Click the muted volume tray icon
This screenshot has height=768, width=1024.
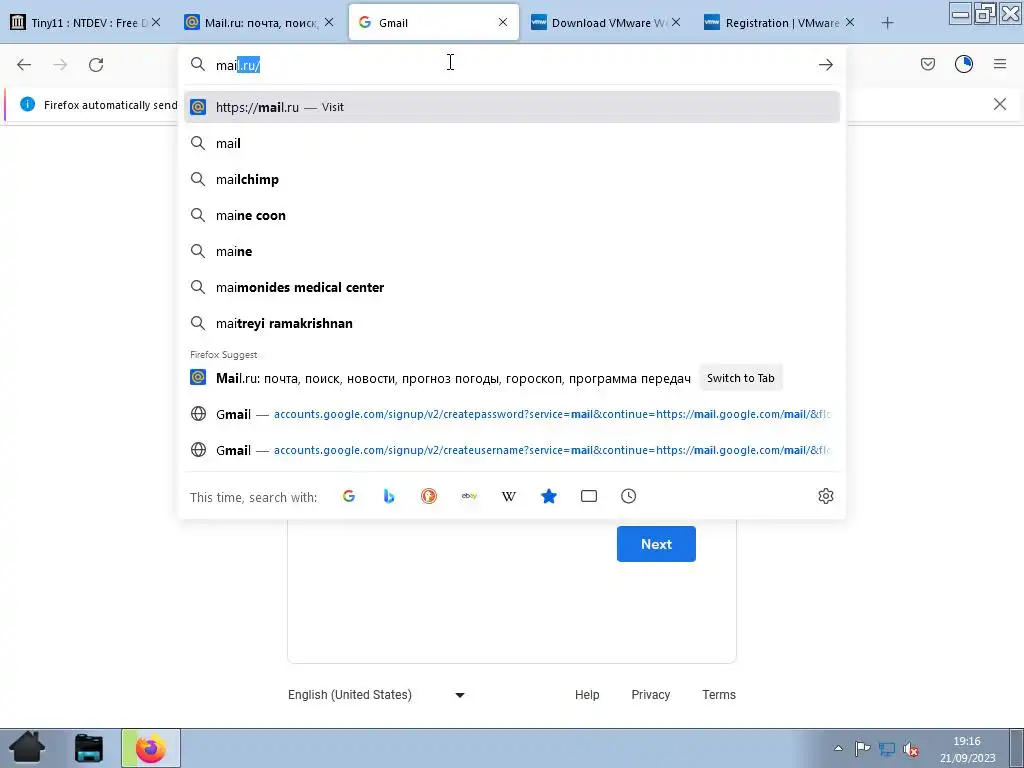(910, 749)
